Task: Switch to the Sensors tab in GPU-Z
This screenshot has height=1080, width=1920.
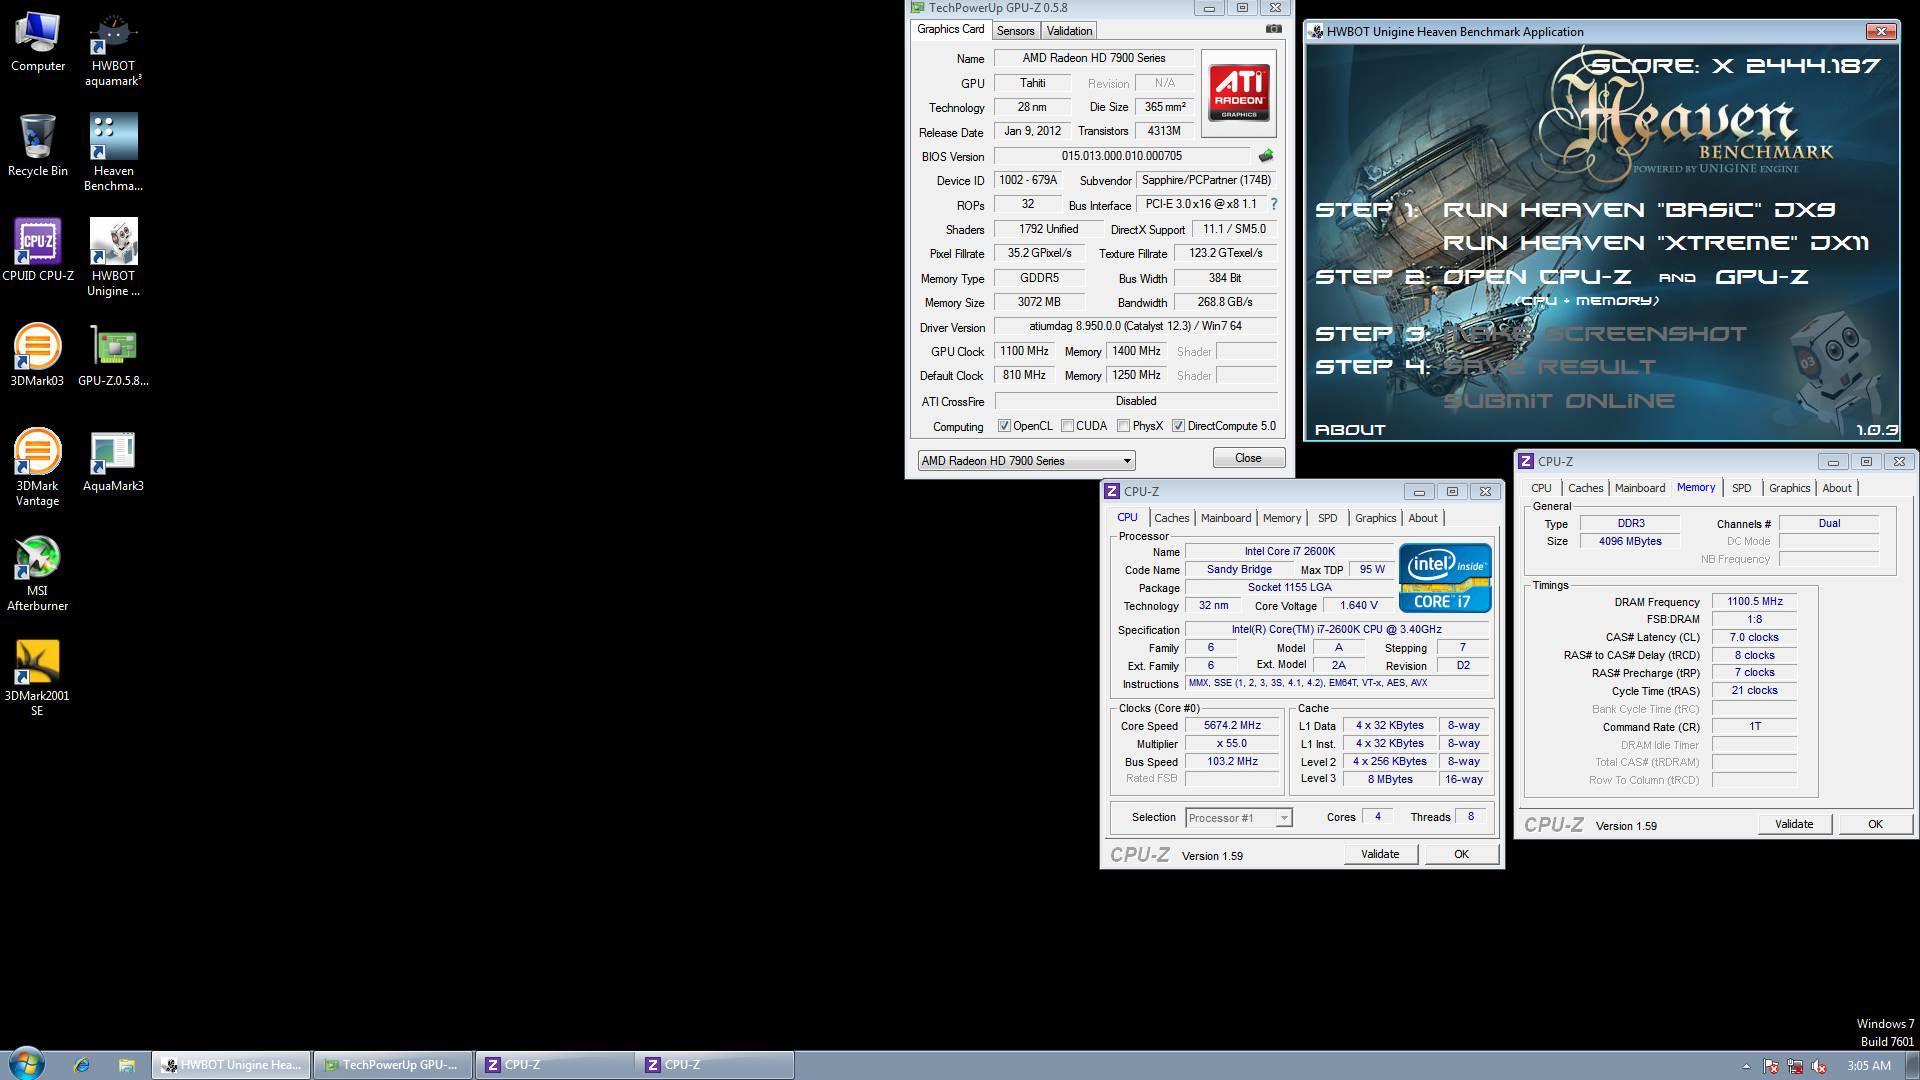Action: [x=1015, y=31]
